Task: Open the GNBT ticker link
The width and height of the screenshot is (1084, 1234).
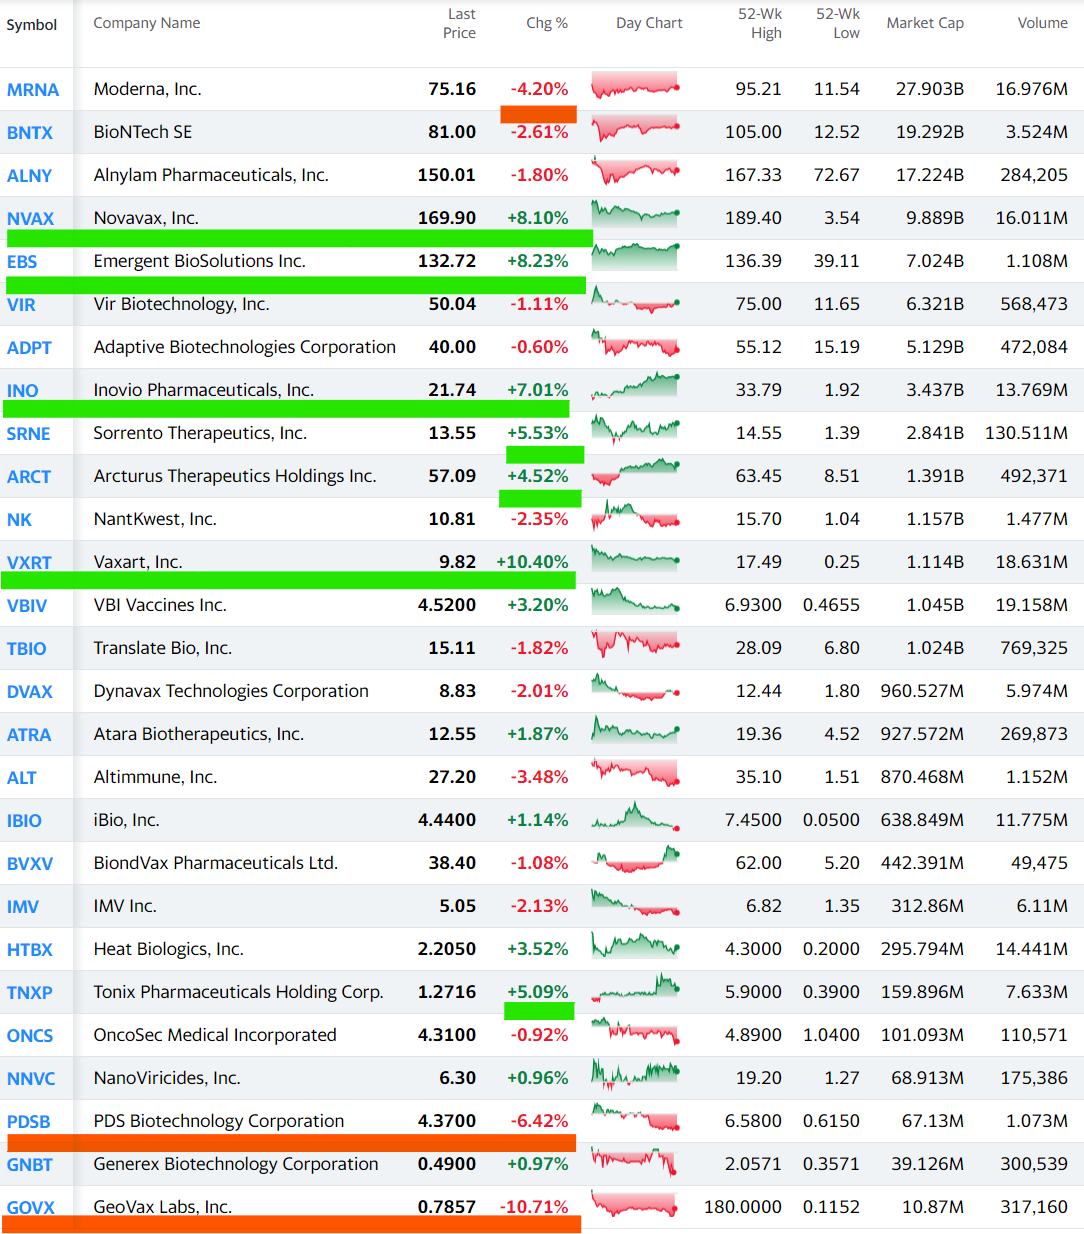Action: coord(30,1165)
